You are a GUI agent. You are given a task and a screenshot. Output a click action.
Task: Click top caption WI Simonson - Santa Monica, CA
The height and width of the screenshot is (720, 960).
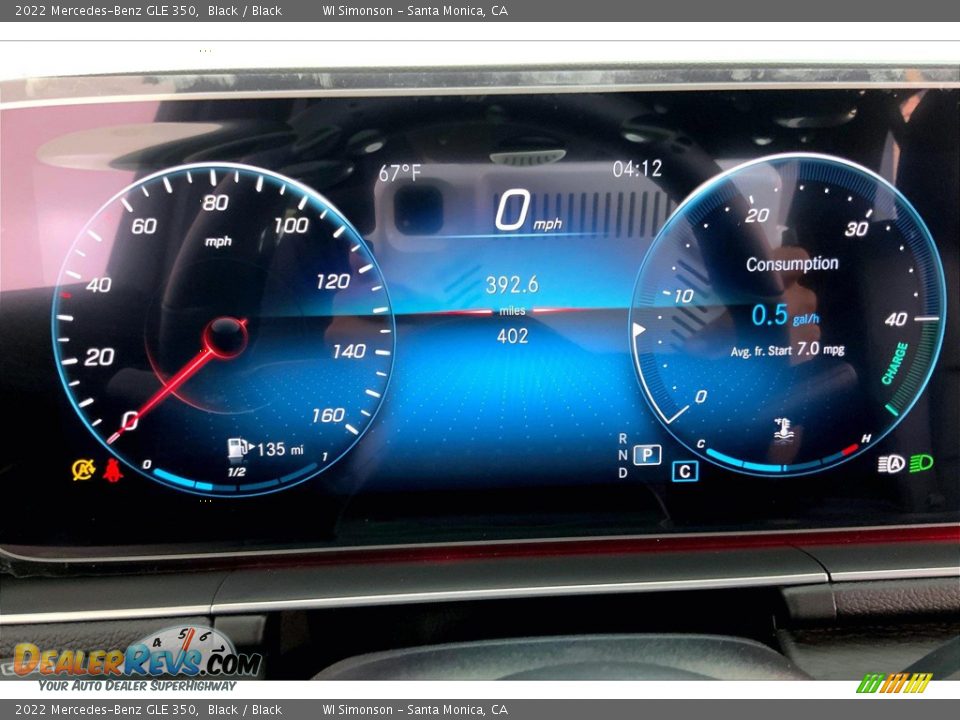pyautogui.click(x=415, y=10)
